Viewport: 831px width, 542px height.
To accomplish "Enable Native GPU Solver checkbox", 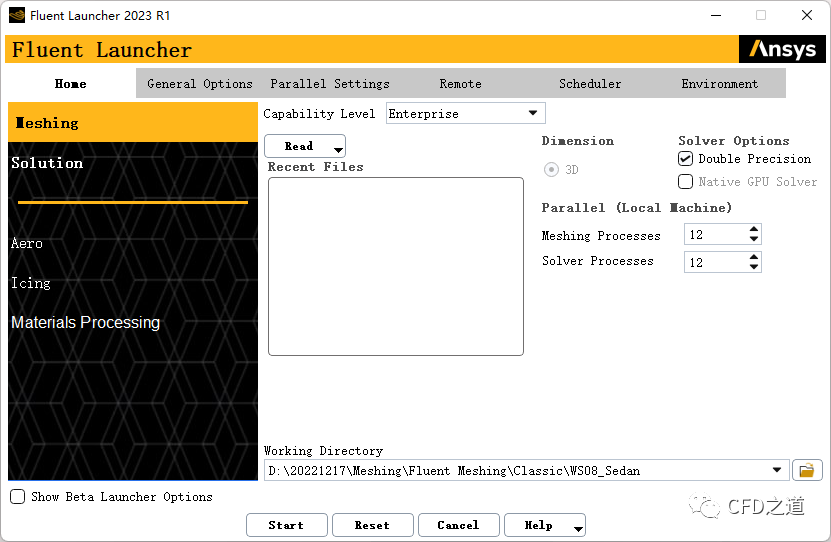I will coord(685,182).
